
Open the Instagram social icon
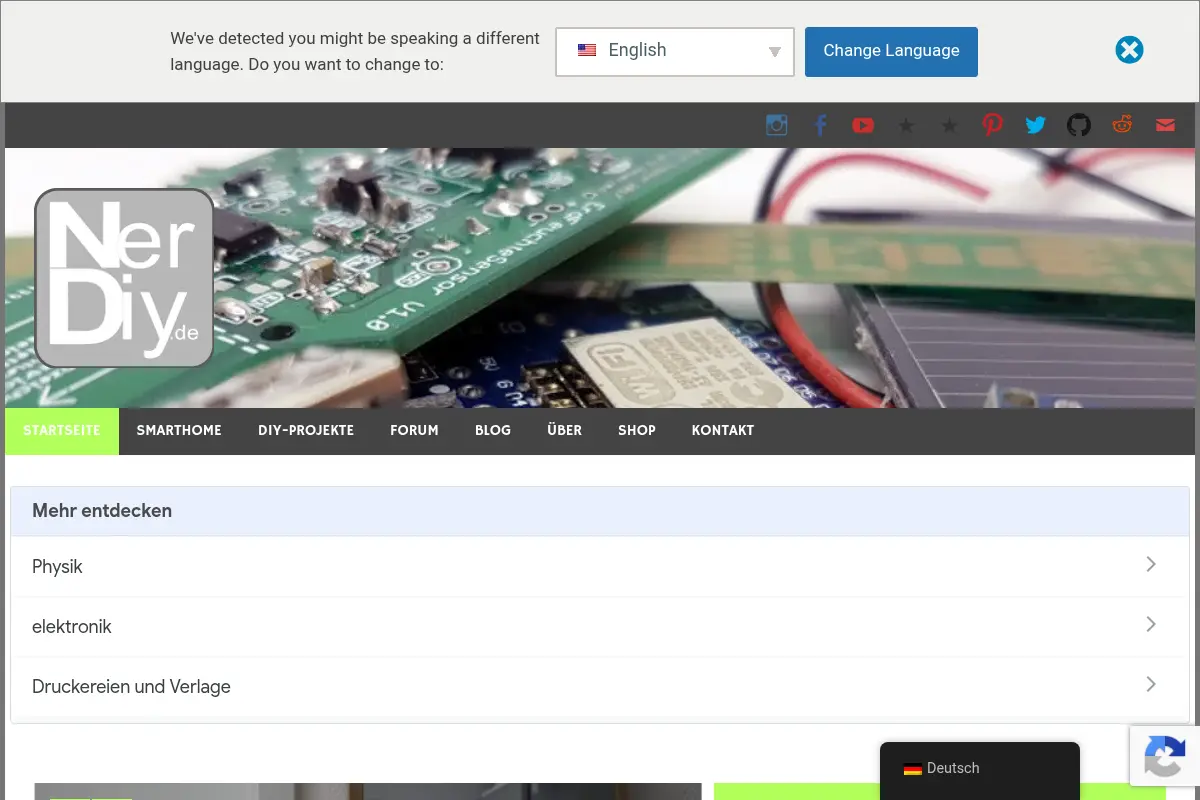(x=777, y=125)
